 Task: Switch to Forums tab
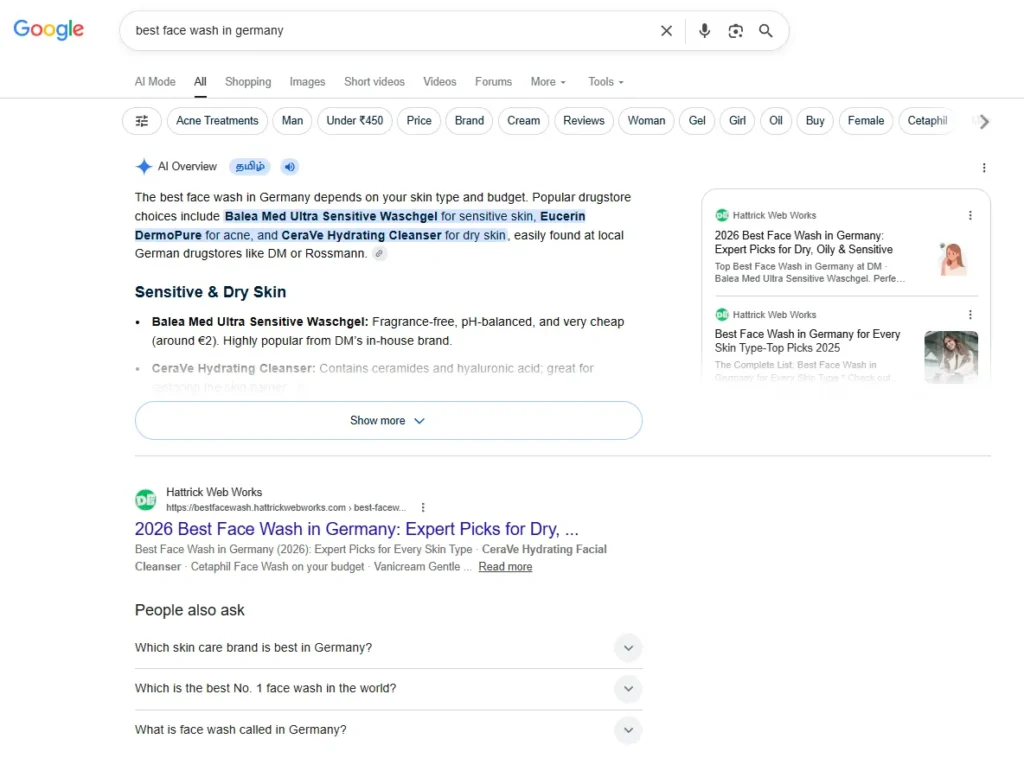pyautogui.click(x=493, y=82)
